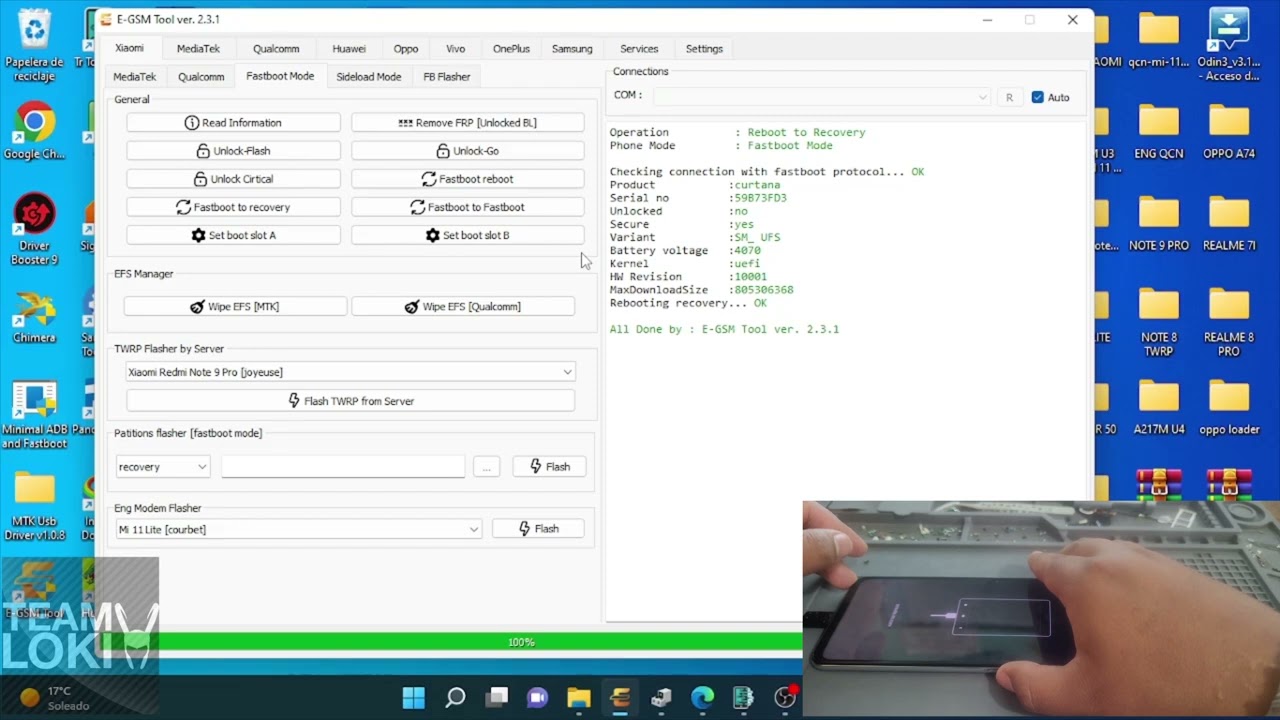The width and height of the screenshot is (1280, 720).
Task: Click the browse '...' file button
Action: click(x=487, y=467)
